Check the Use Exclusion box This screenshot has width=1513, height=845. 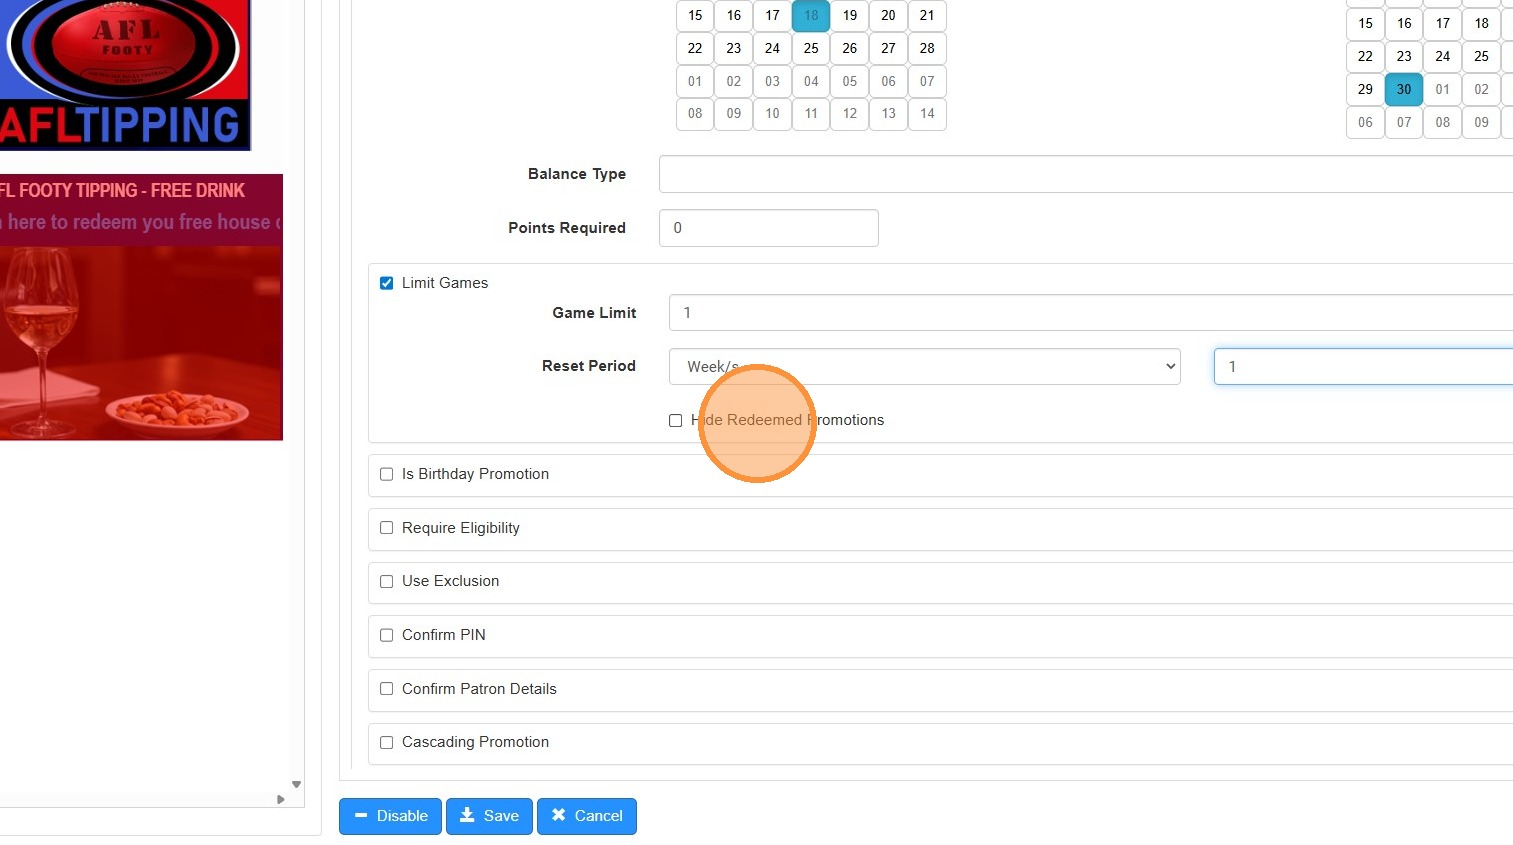[387, 581]
